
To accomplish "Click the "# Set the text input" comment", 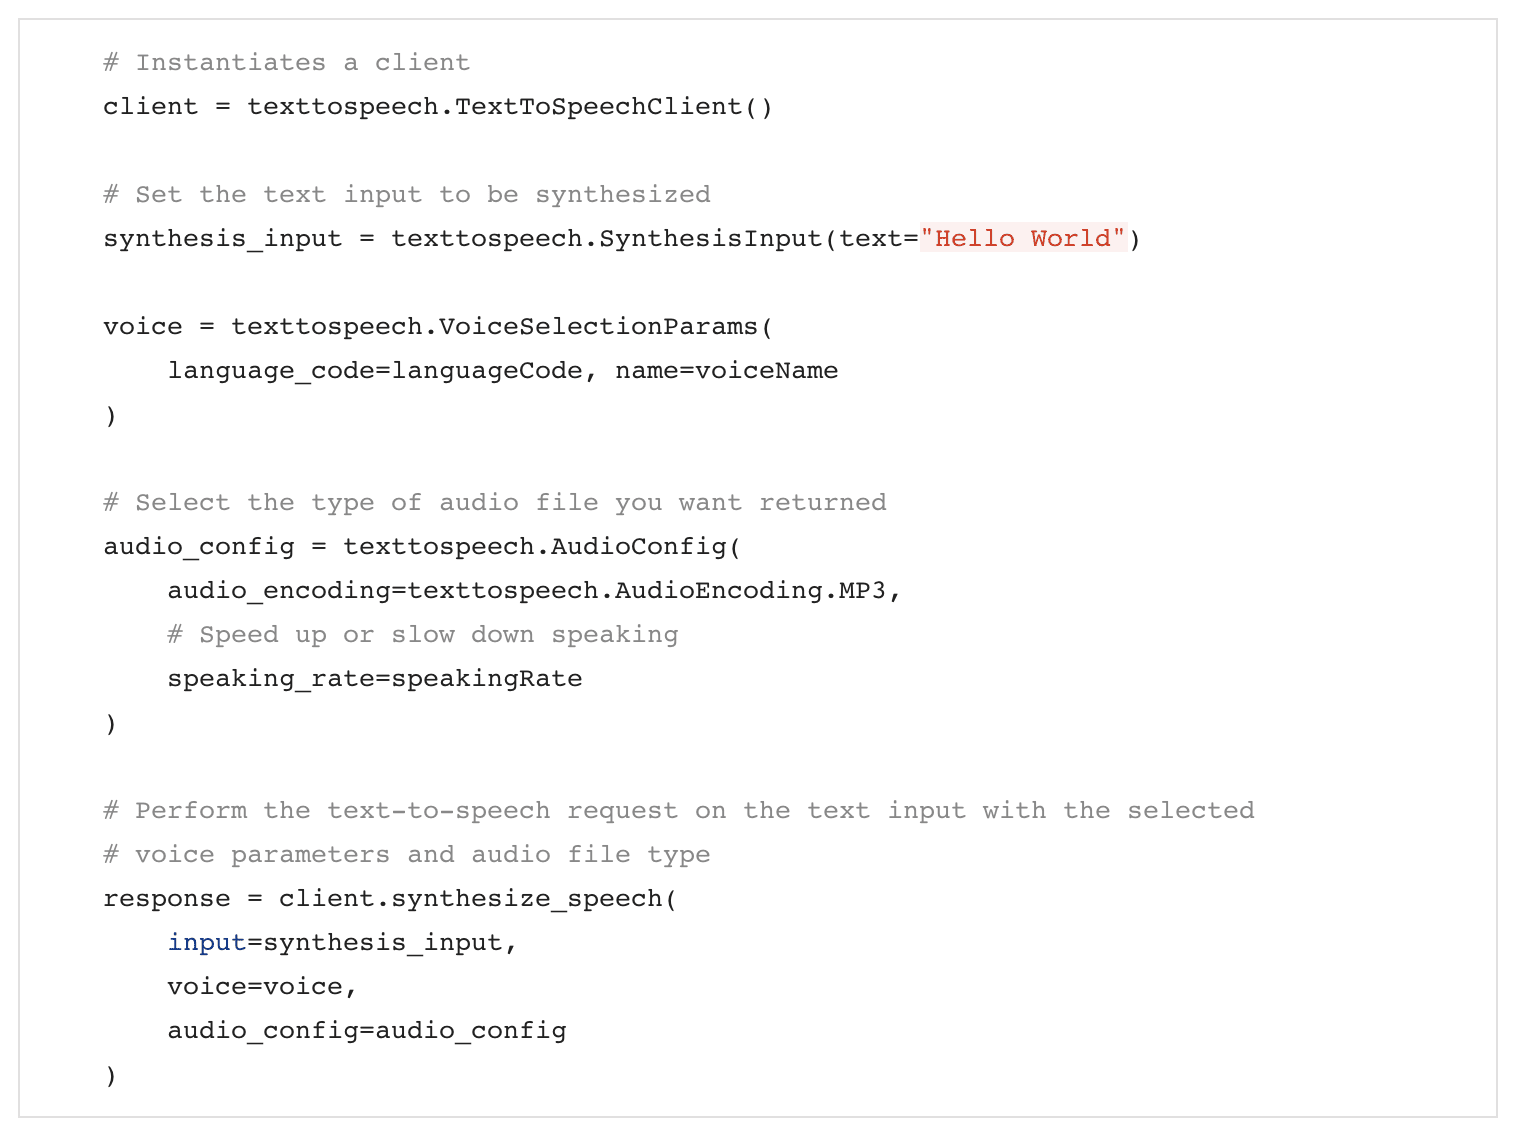I will tap(406, 195).
